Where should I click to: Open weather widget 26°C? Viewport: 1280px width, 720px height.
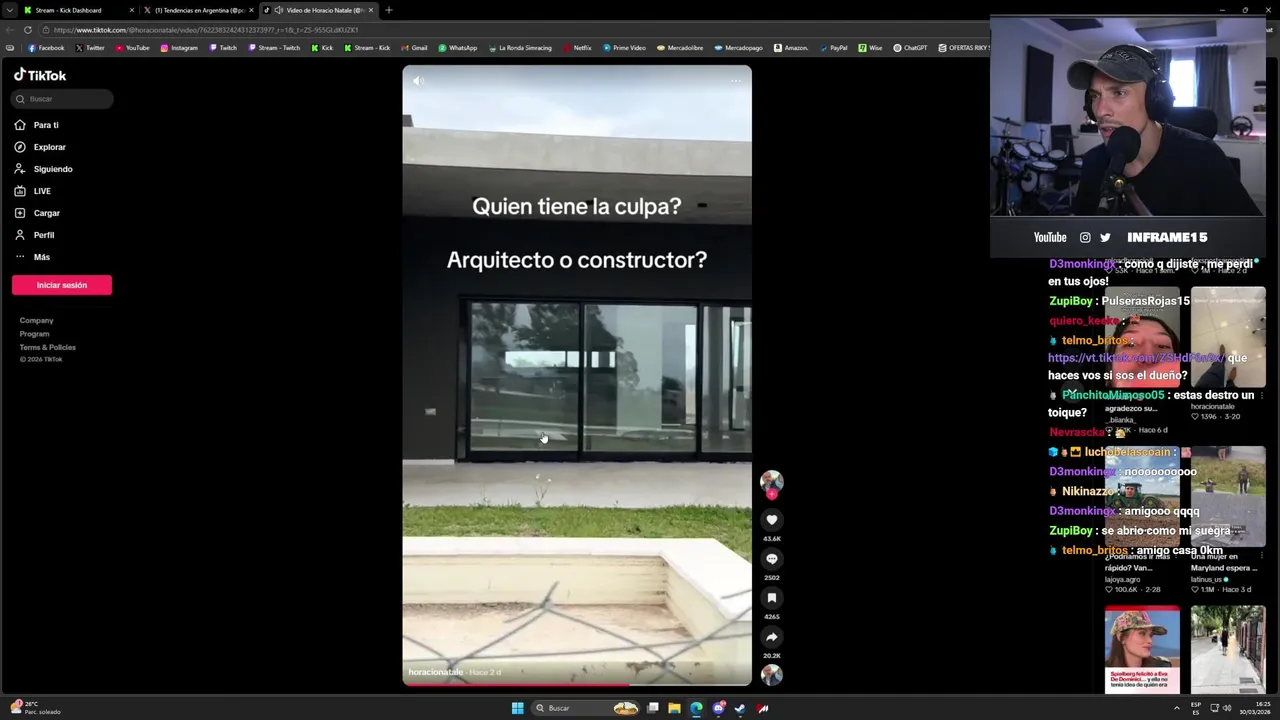pyautogui.click(x=36, y=708)
